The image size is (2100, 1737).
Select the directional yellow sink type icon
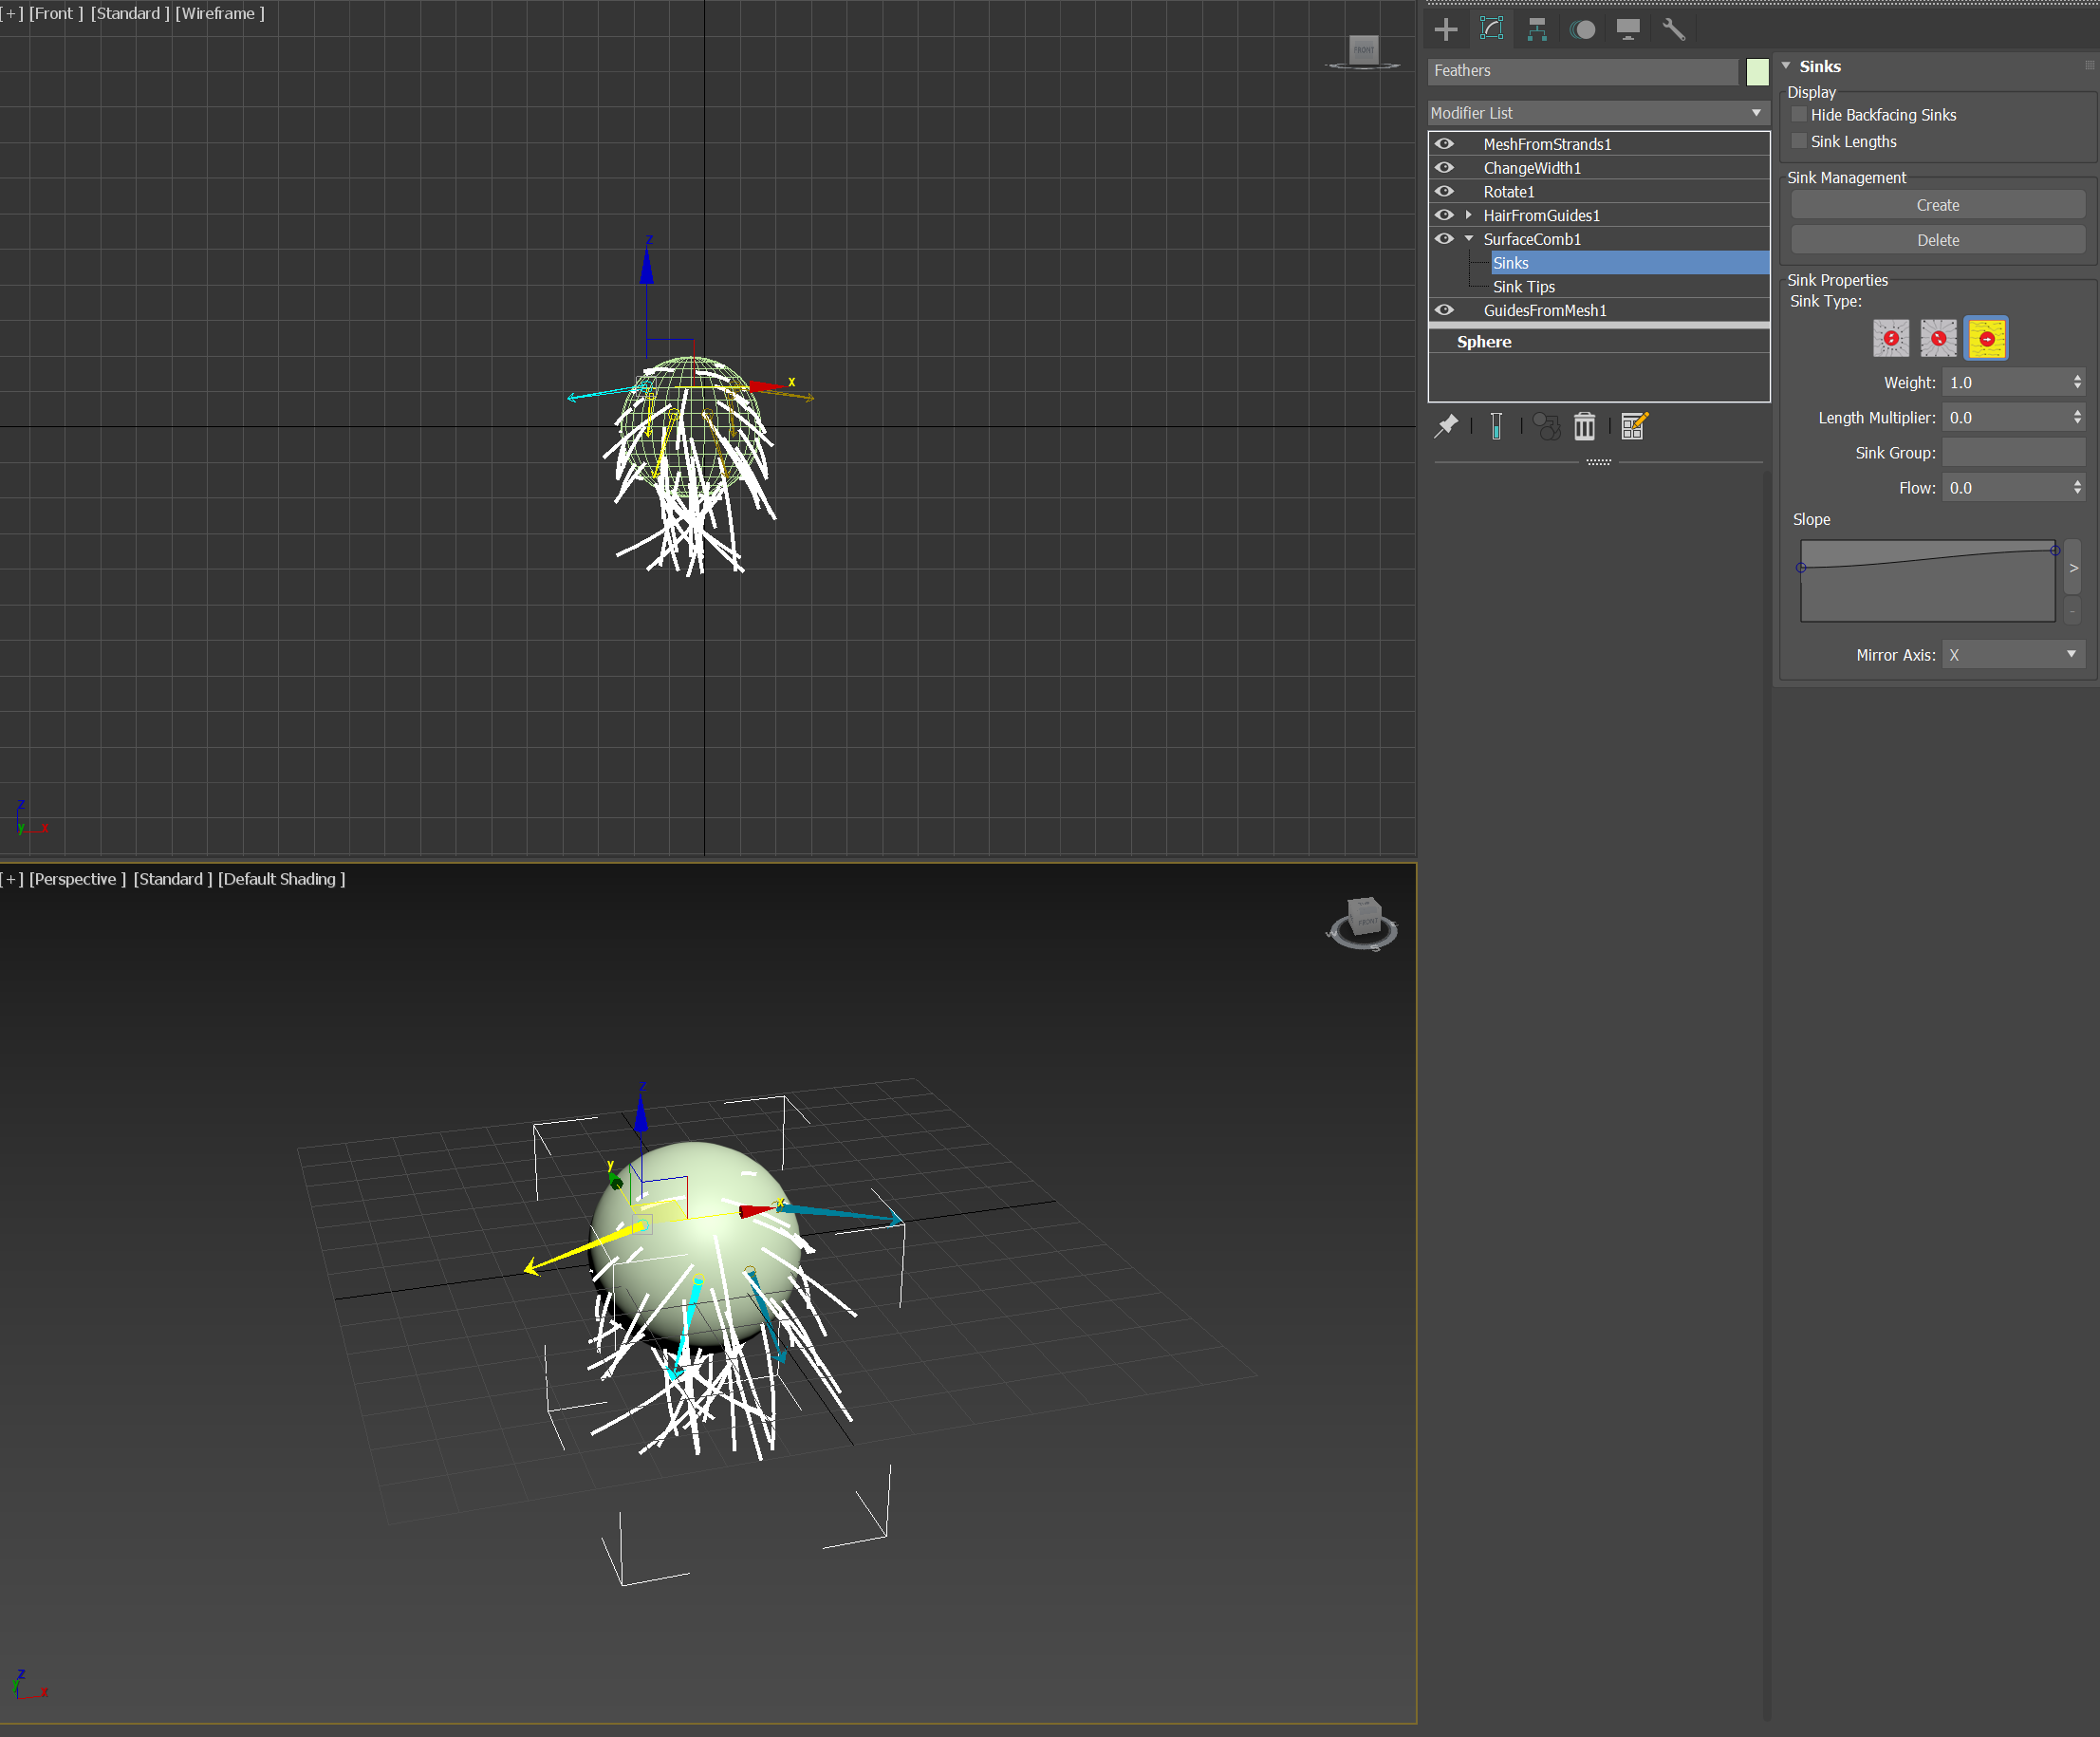coord(1986,339)
